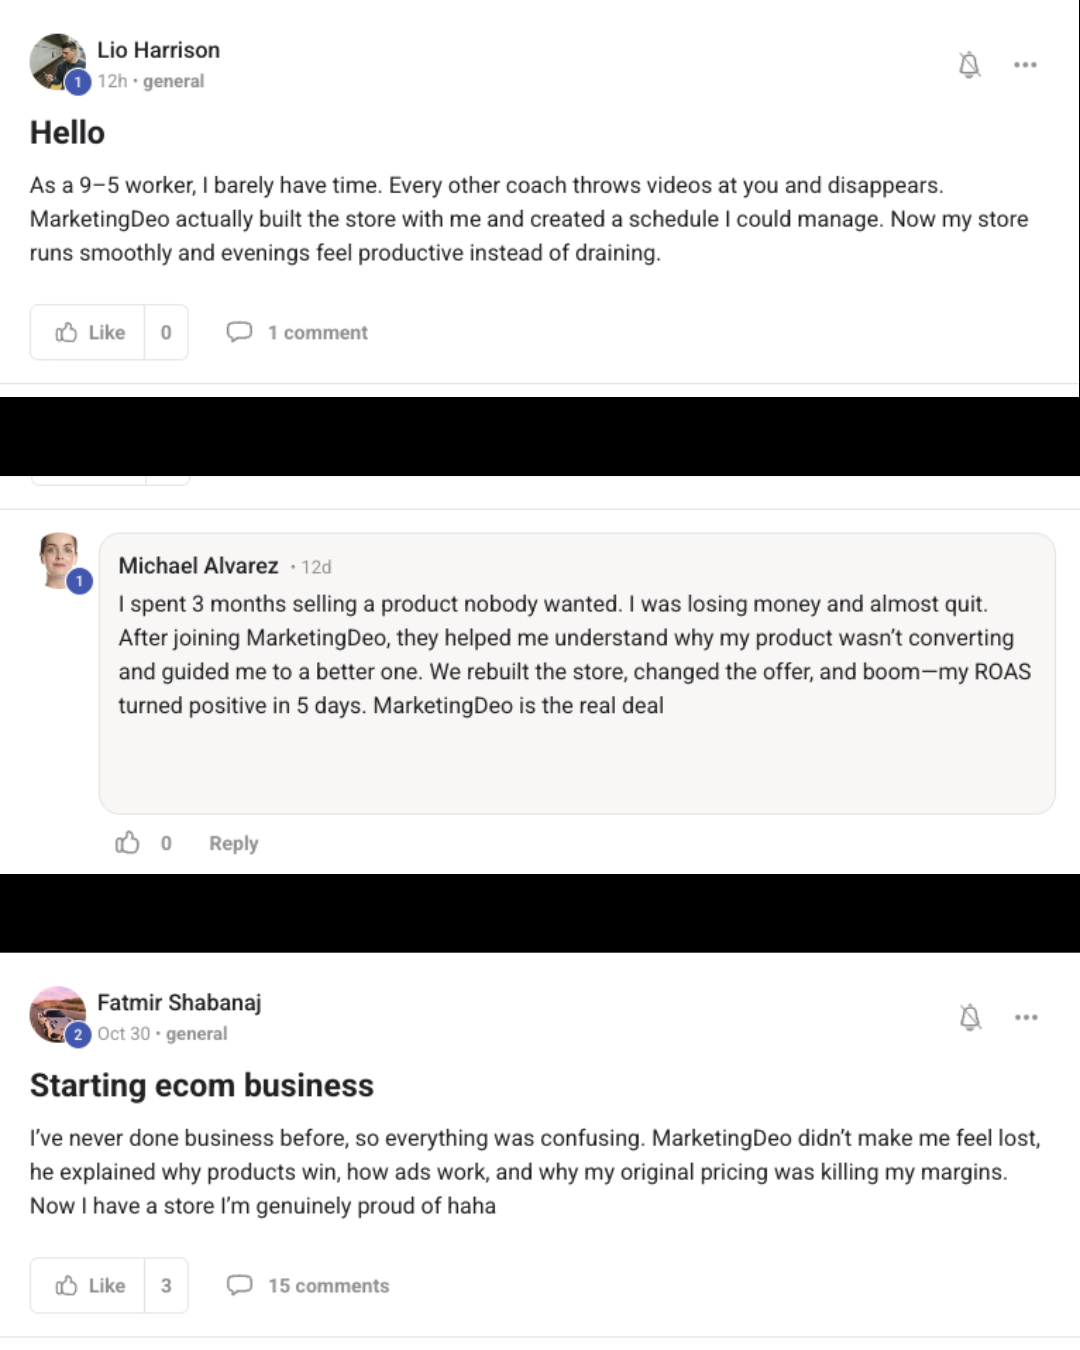Open three-dot menu on Fatmir Shabanaj's post
This screenshot has width=1080, height=1350.
click(x=1025, y=1018)
